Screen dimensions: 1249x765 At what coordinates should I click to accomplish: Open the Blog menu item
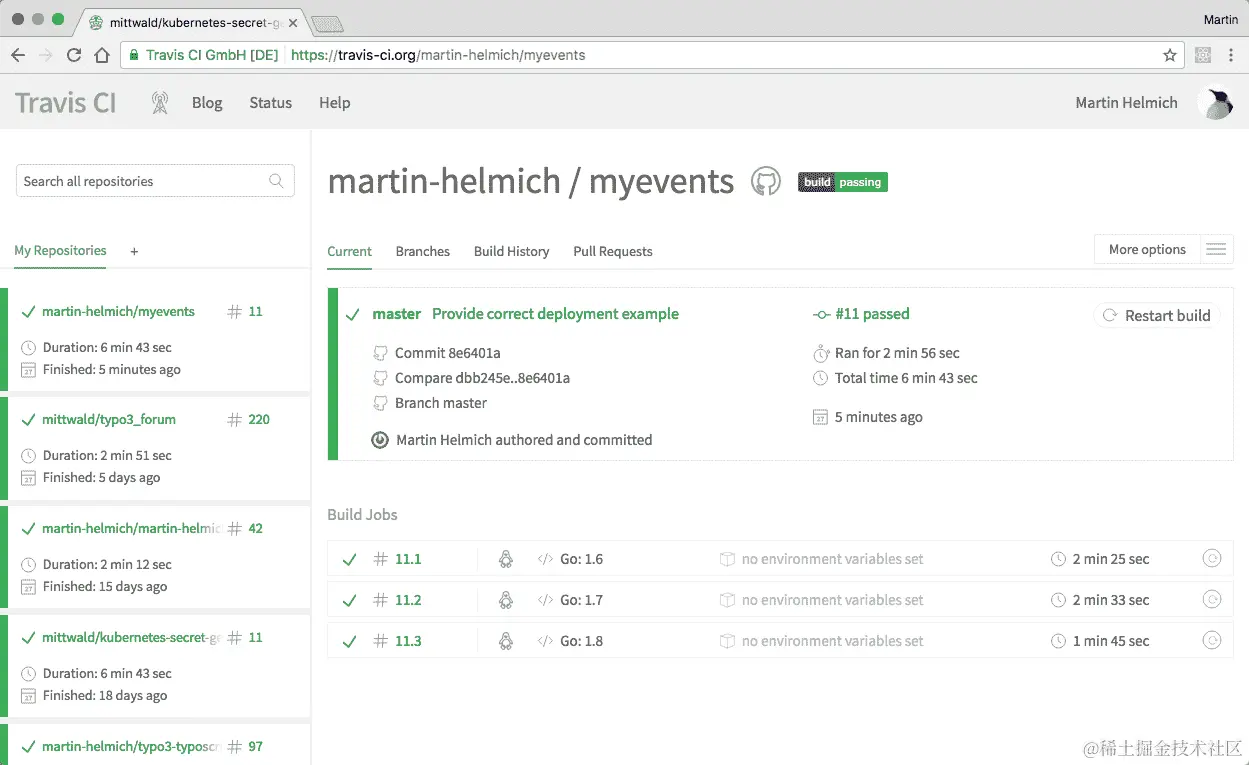(207, 102)
